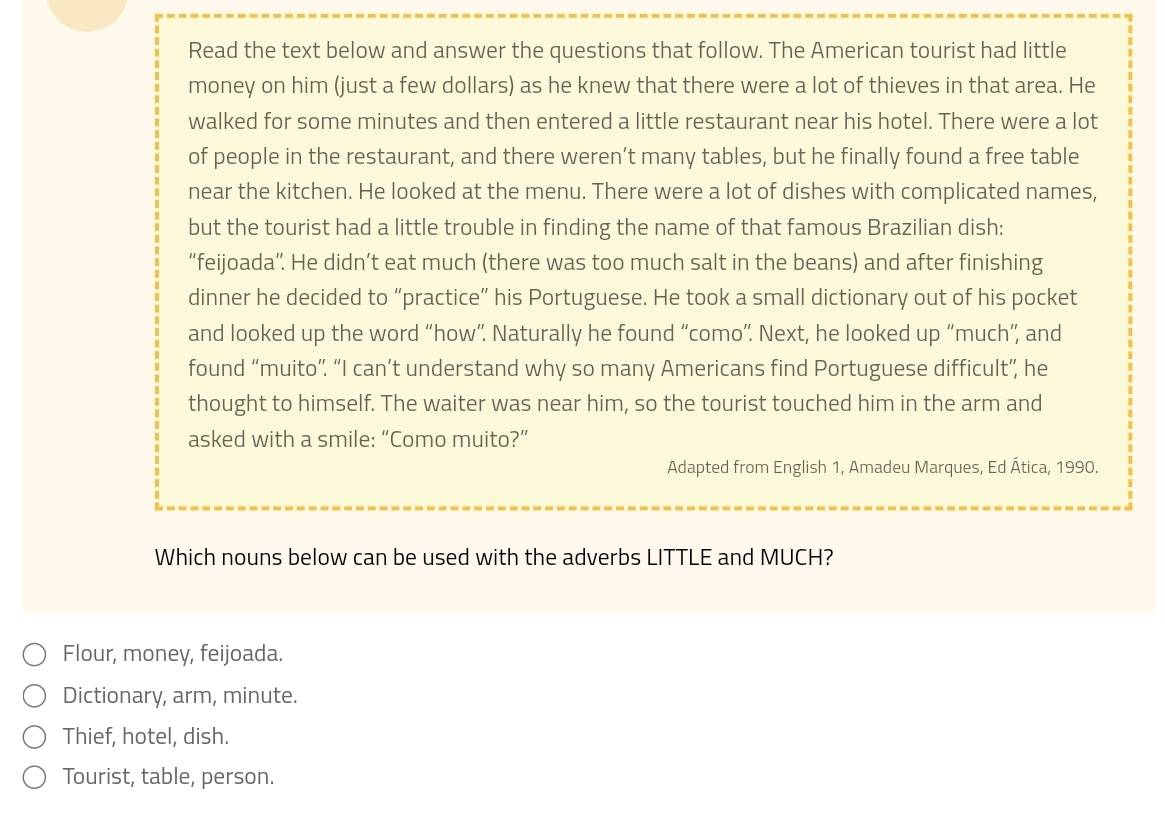
Task: Choose the Dictionary, arm, minute radio option
Action: point(34,696)
